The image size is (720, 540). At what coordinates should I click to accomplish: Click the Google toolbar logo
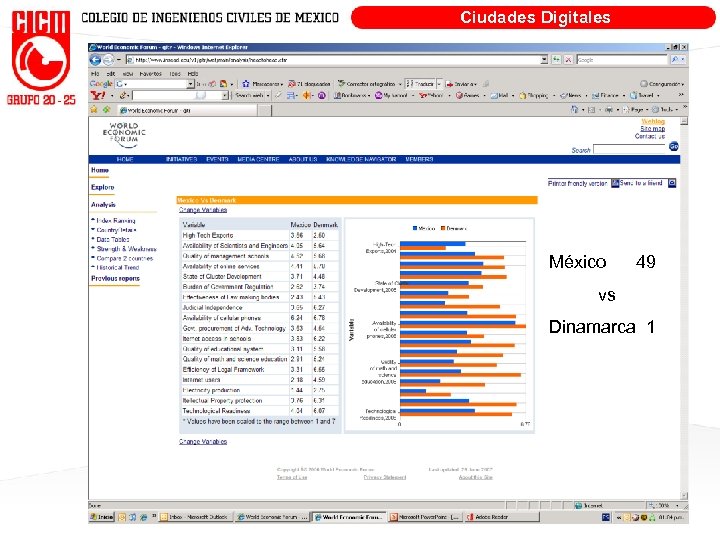101,84
